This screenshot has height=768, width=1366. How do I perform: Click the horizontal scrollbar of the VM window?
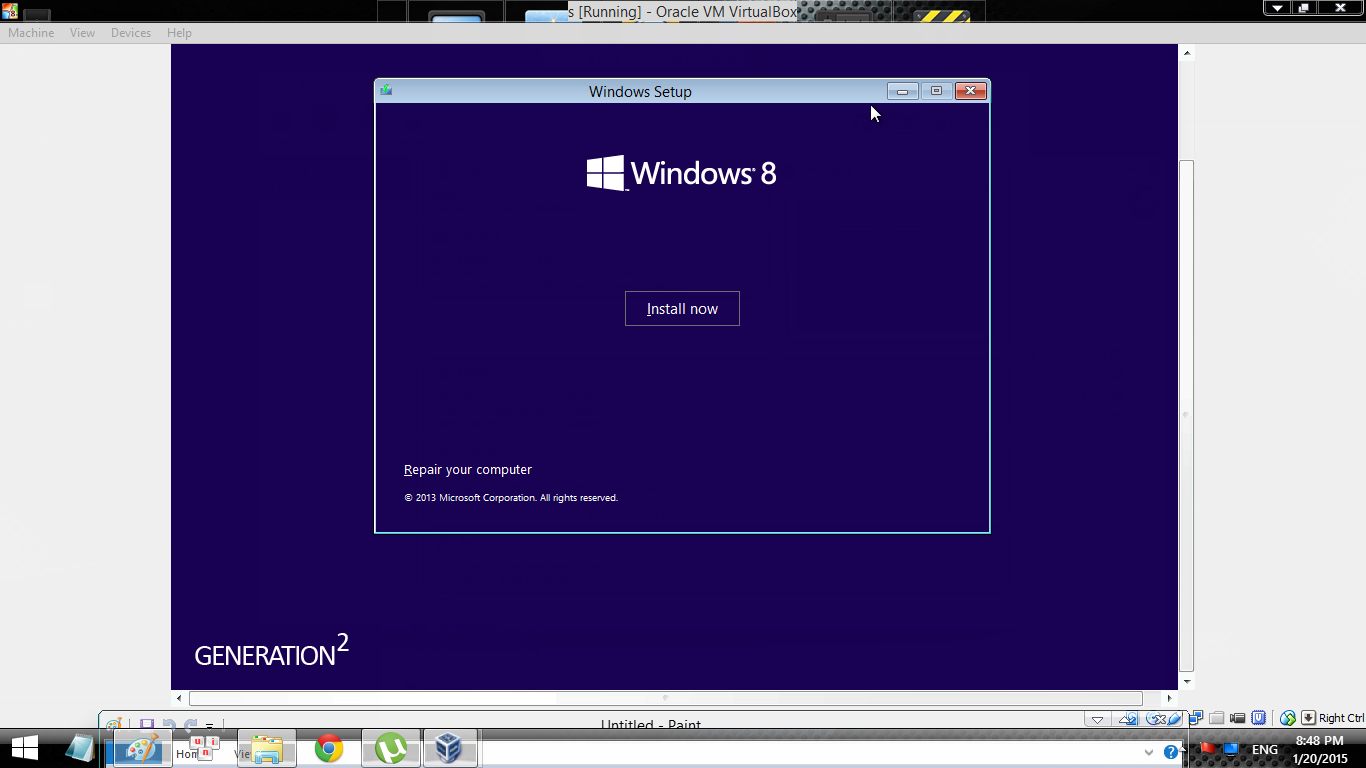point(665,698)
